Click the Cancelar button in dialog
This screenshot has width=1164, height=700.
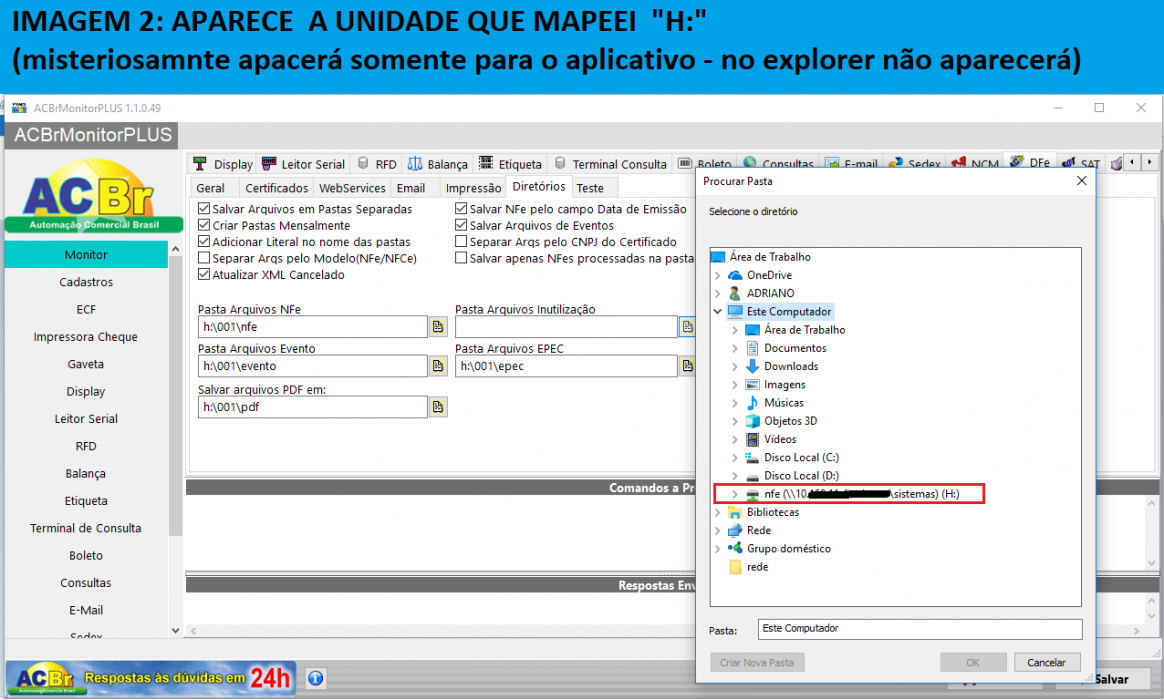pos(1046,663)
